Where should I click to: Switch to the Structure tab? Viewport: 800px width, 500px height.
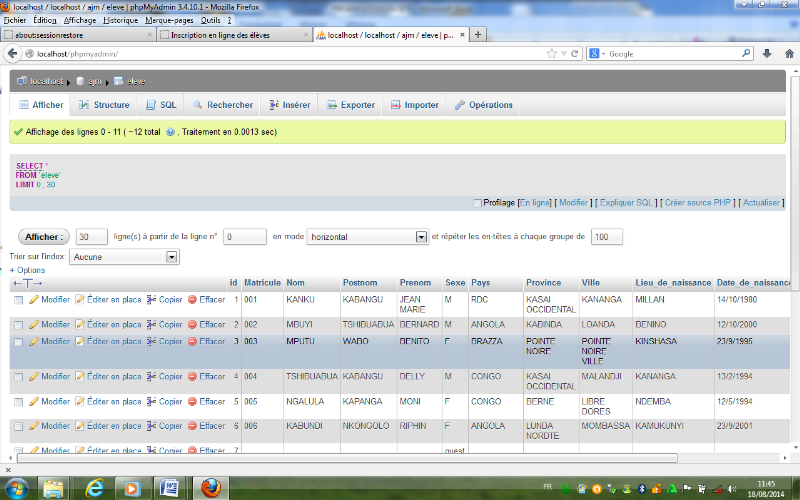[x=104, y=105]
